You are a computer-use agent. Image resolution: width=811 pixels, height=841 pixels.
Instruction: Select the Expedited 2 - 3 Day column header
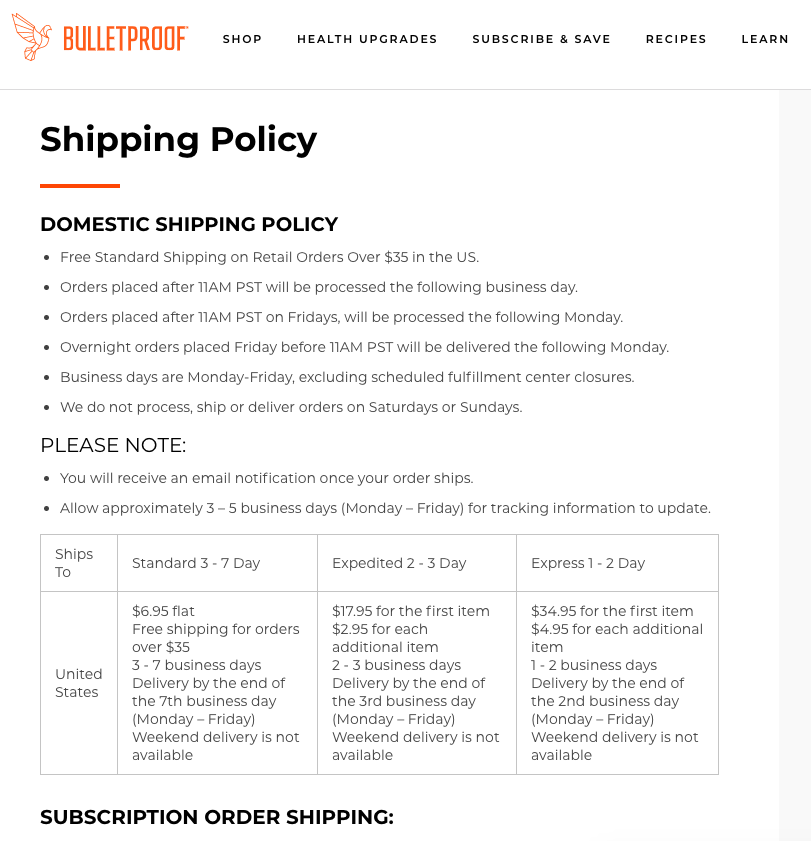(399, 563)
